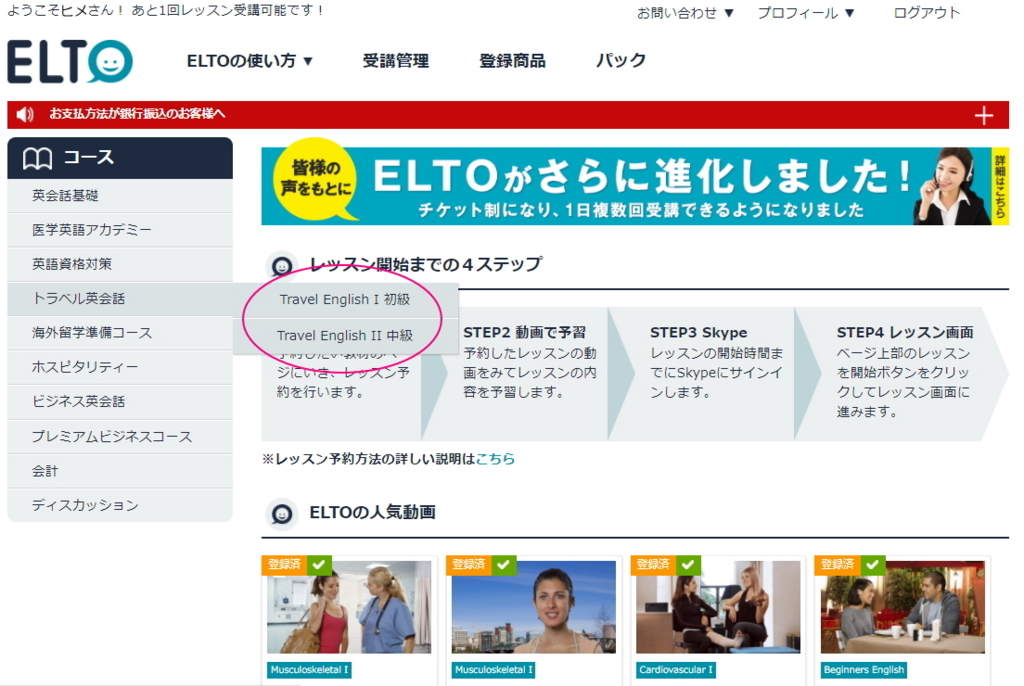Click the Cardiovascular I label
The image size is (1024, 686).
677,670
